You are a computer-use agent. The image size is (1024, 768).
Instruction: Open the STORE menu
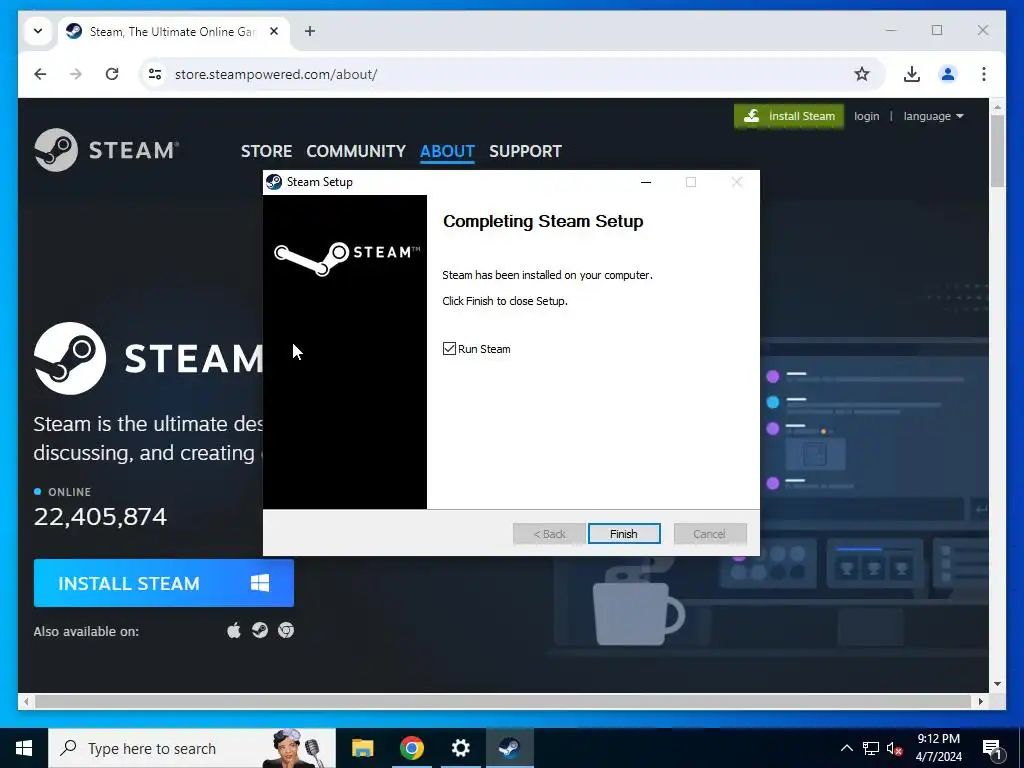[x=266, y=152]
